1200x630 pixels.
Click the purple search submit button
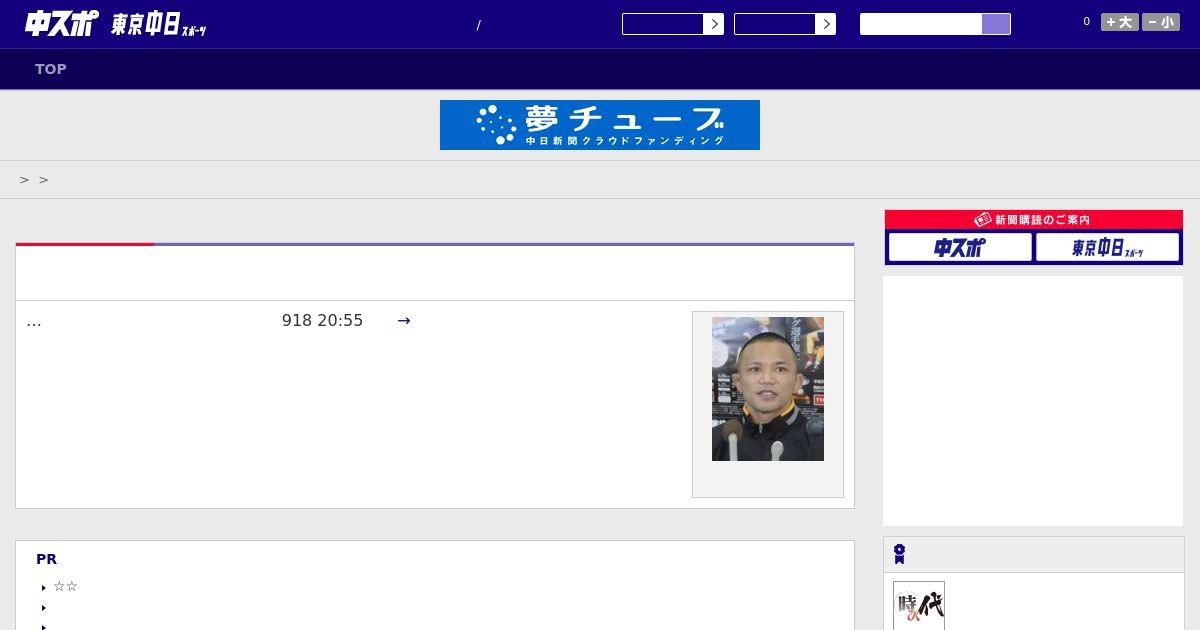(x=996, y=24)
